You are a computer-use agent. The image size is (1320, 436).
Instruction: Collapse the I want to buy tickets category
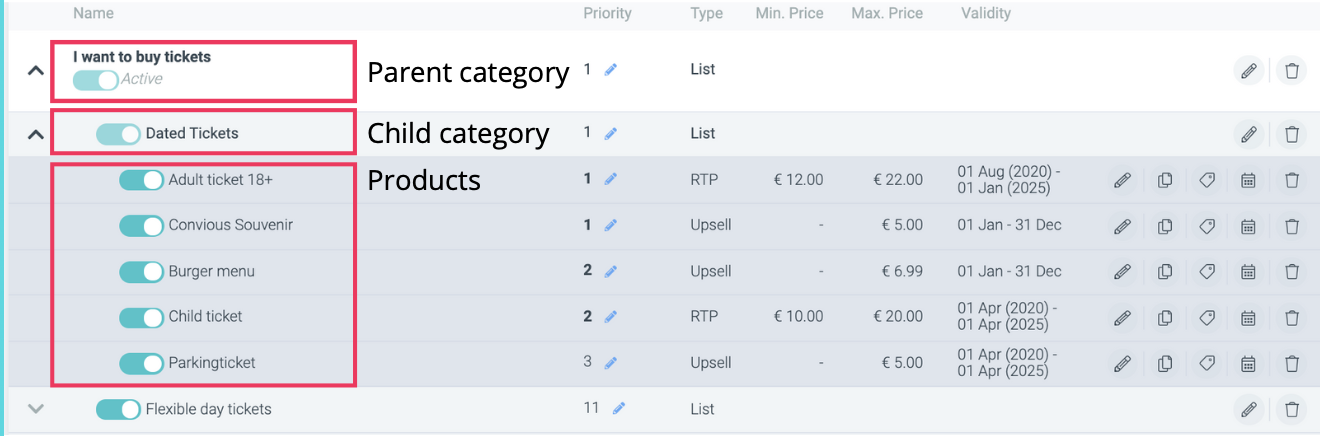[x=35, y=70]
